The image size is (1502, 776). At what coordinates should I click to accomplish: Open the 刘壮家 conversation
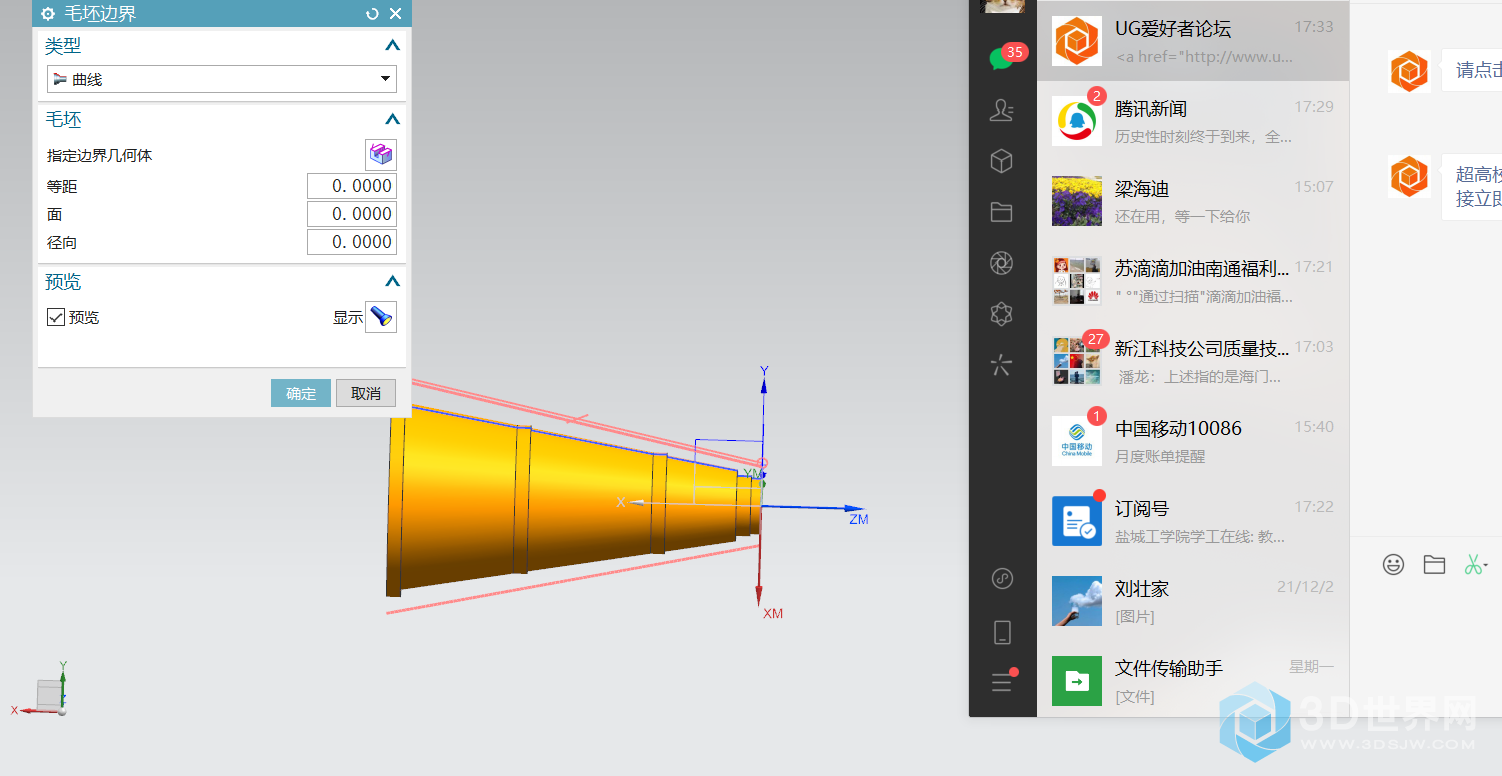coord(1193,601)
